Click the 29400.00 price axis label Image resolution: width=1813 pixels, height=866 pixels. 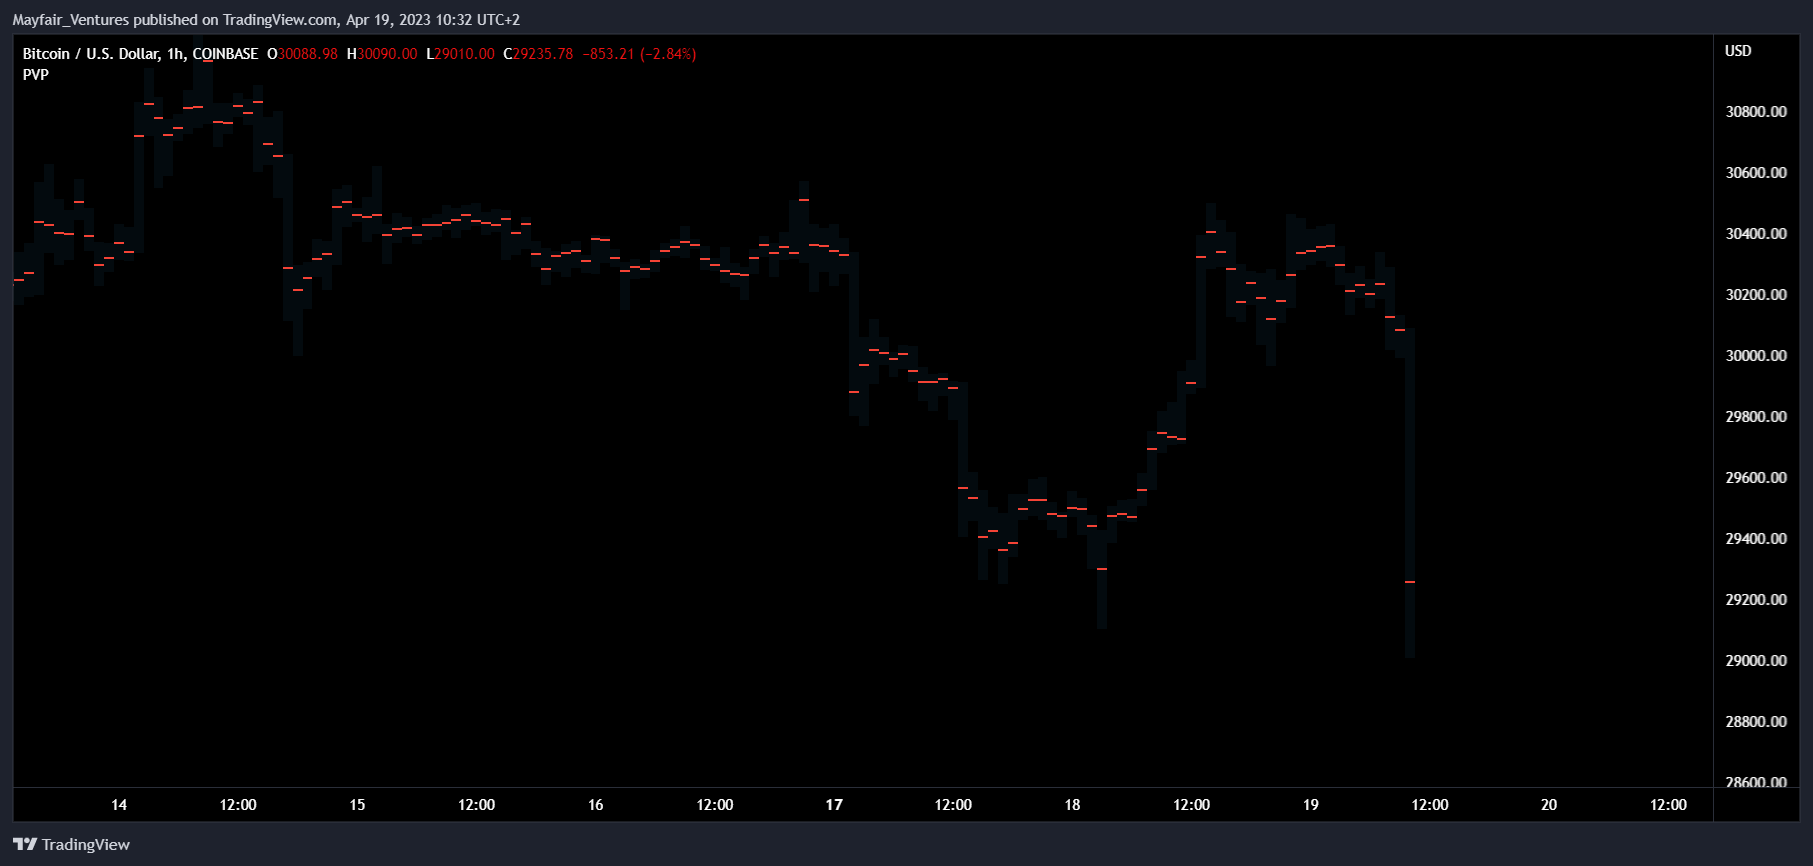(1756, 539)
